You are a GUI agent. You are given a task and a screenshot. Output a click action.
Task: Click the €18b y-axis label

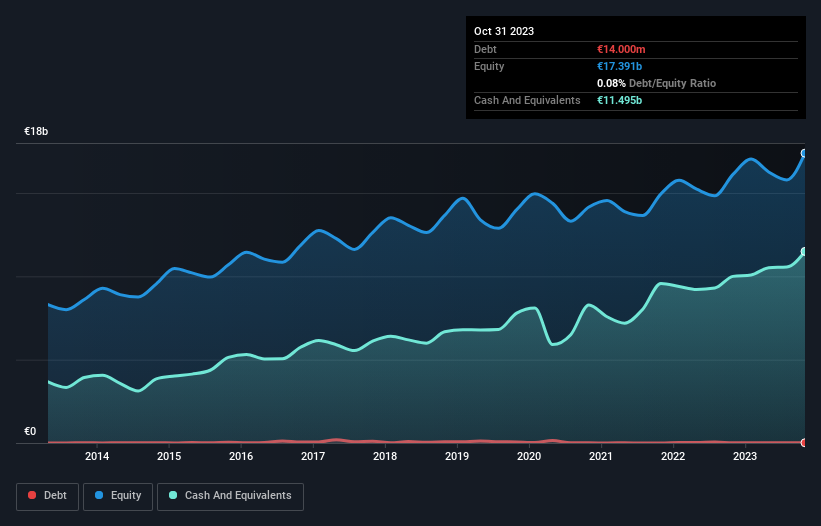click(x=36, y=131)
